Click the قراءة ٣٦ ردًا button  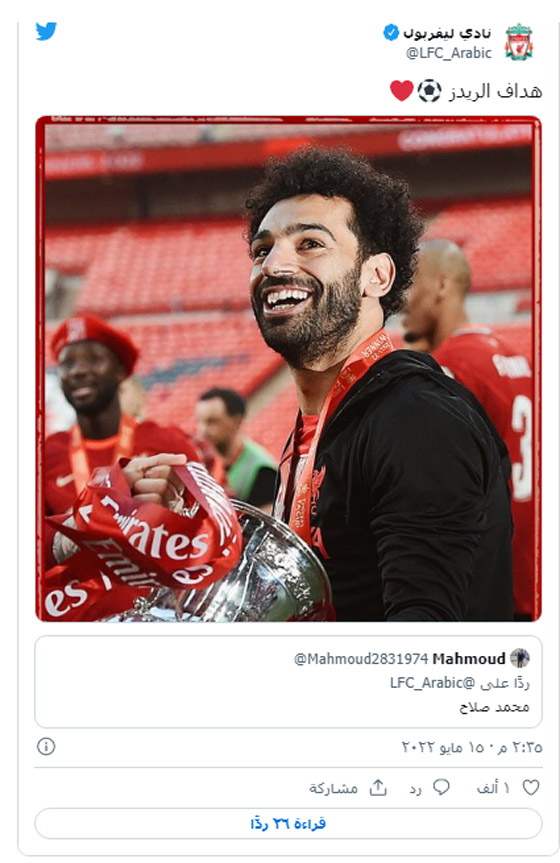point(289,823)
